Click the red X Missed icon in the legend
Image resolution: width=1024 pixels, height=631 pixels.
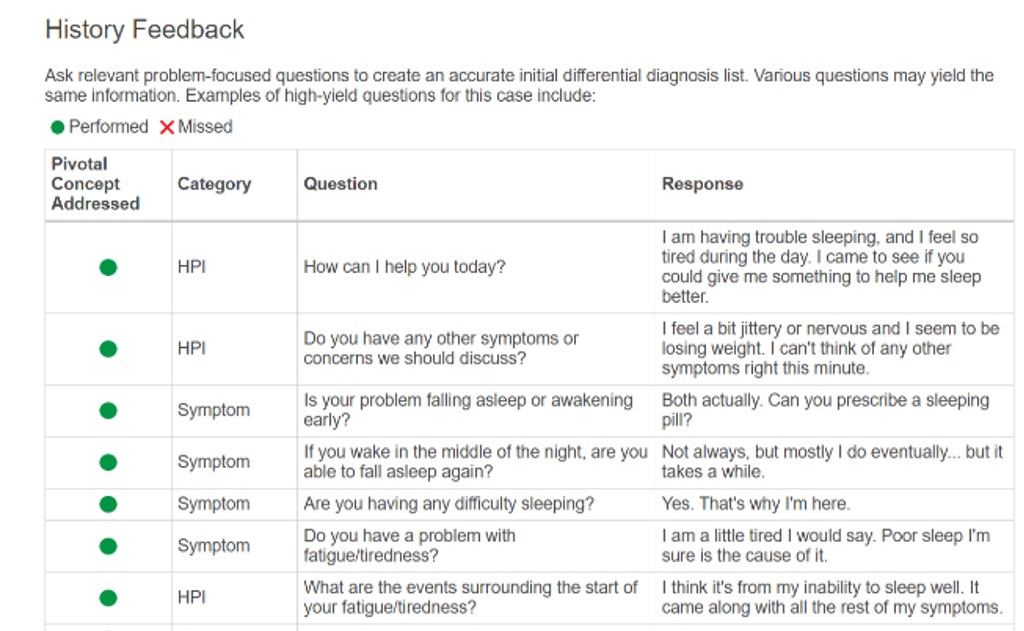167,127
